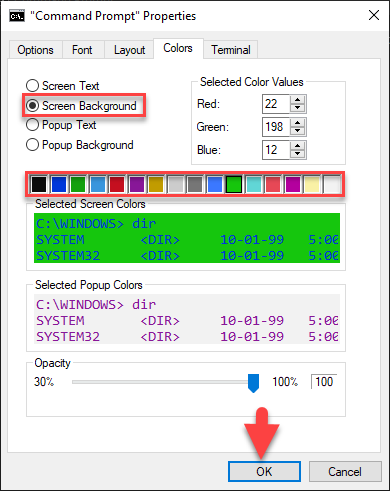Pick the magenta color swatch
Screen dimensions: 390x491
coord(293,184)
